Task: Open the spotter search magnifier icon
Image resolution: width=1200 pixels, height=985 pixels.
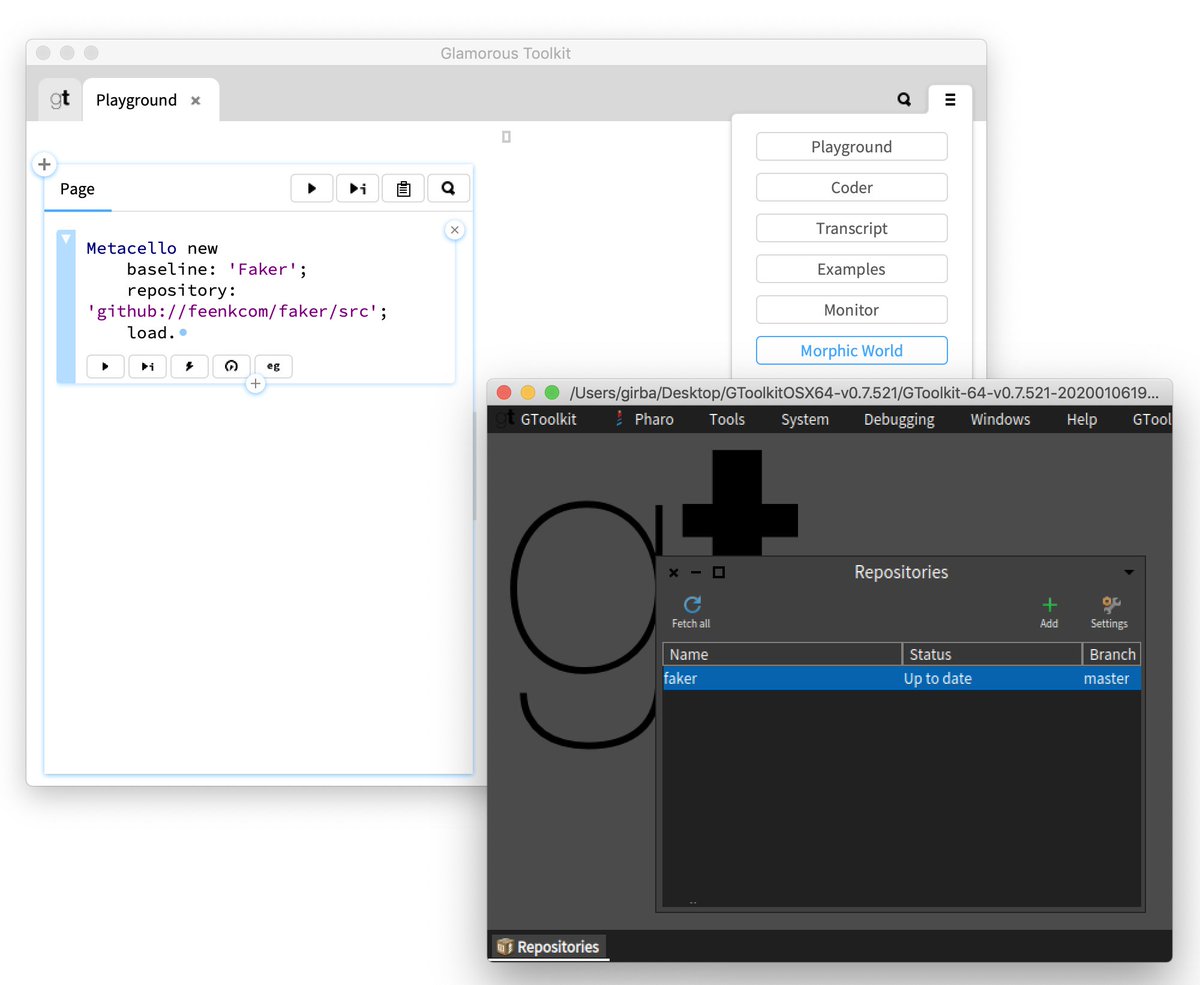Action: point(904,99)
